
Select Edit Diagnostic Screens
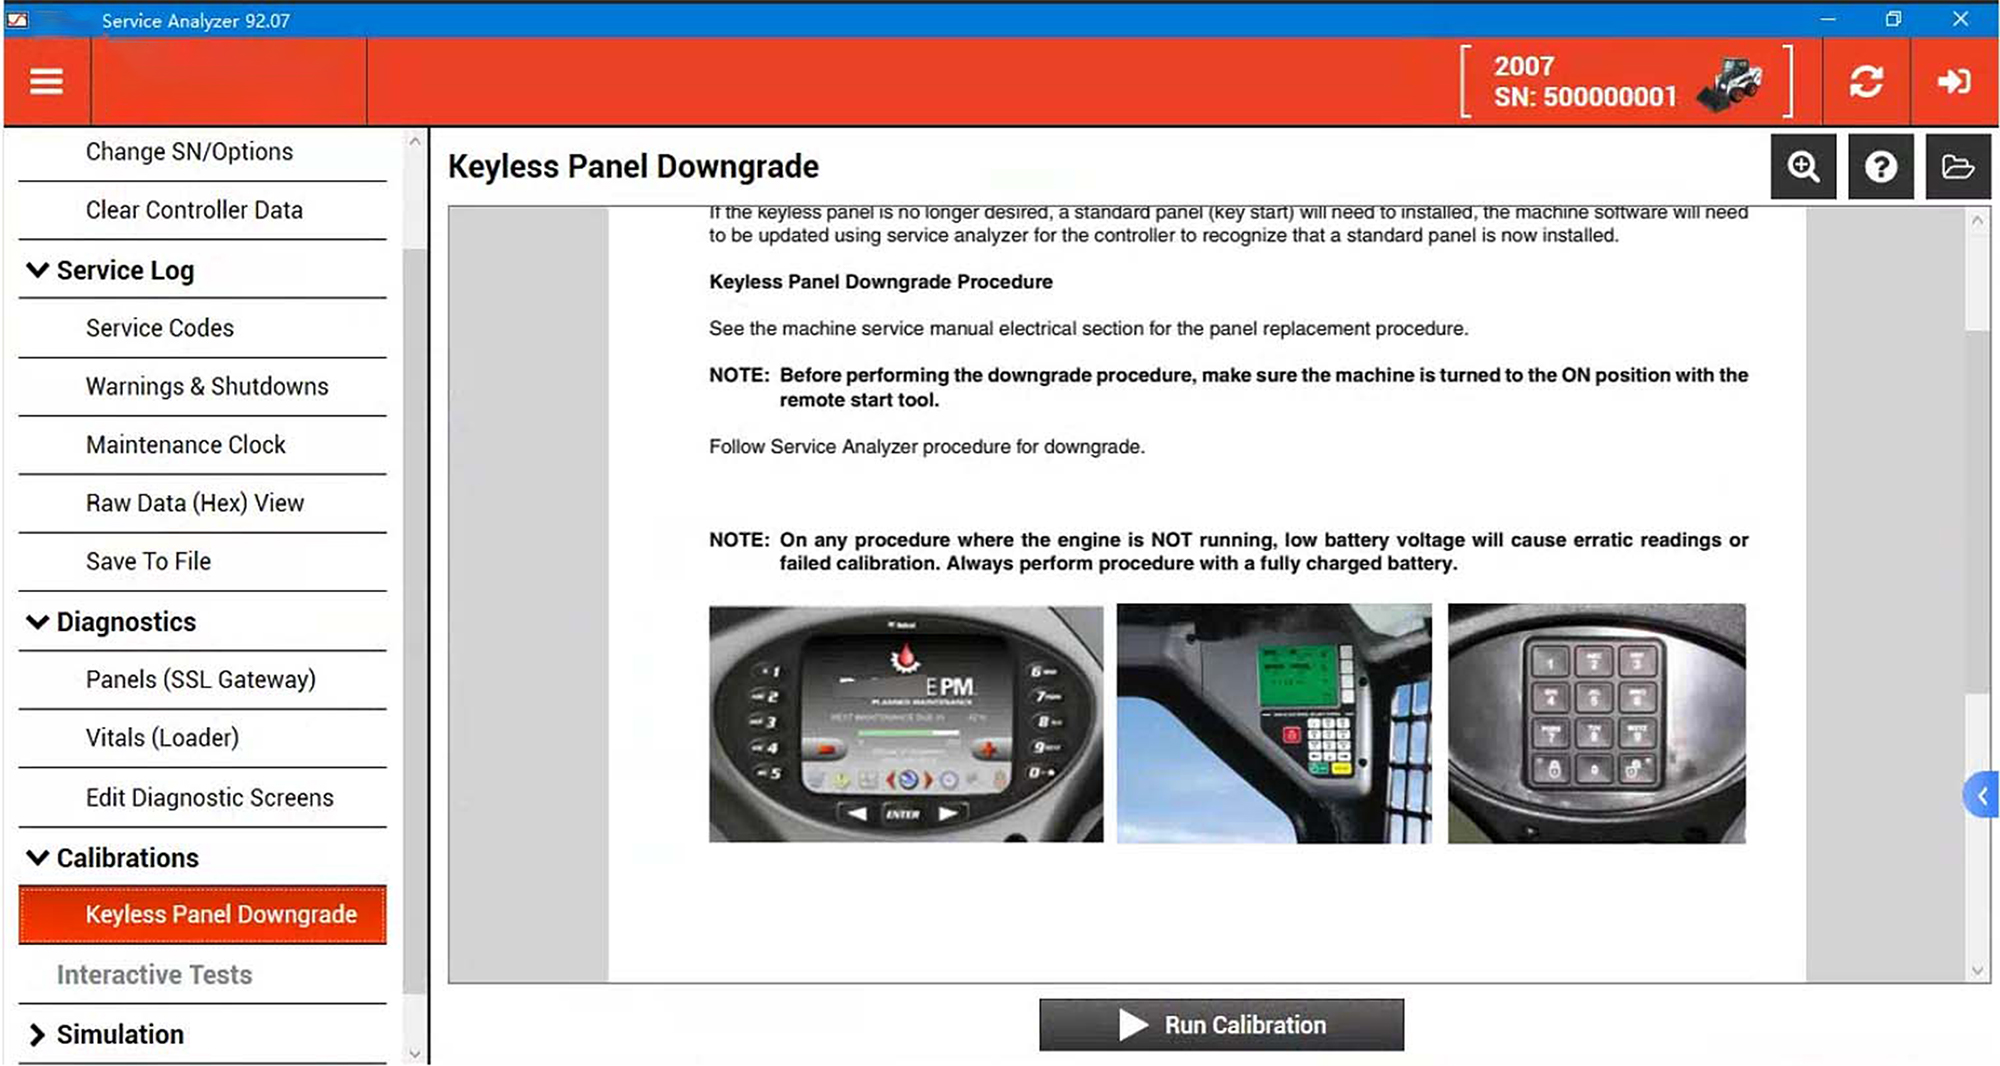click(202, 798)
